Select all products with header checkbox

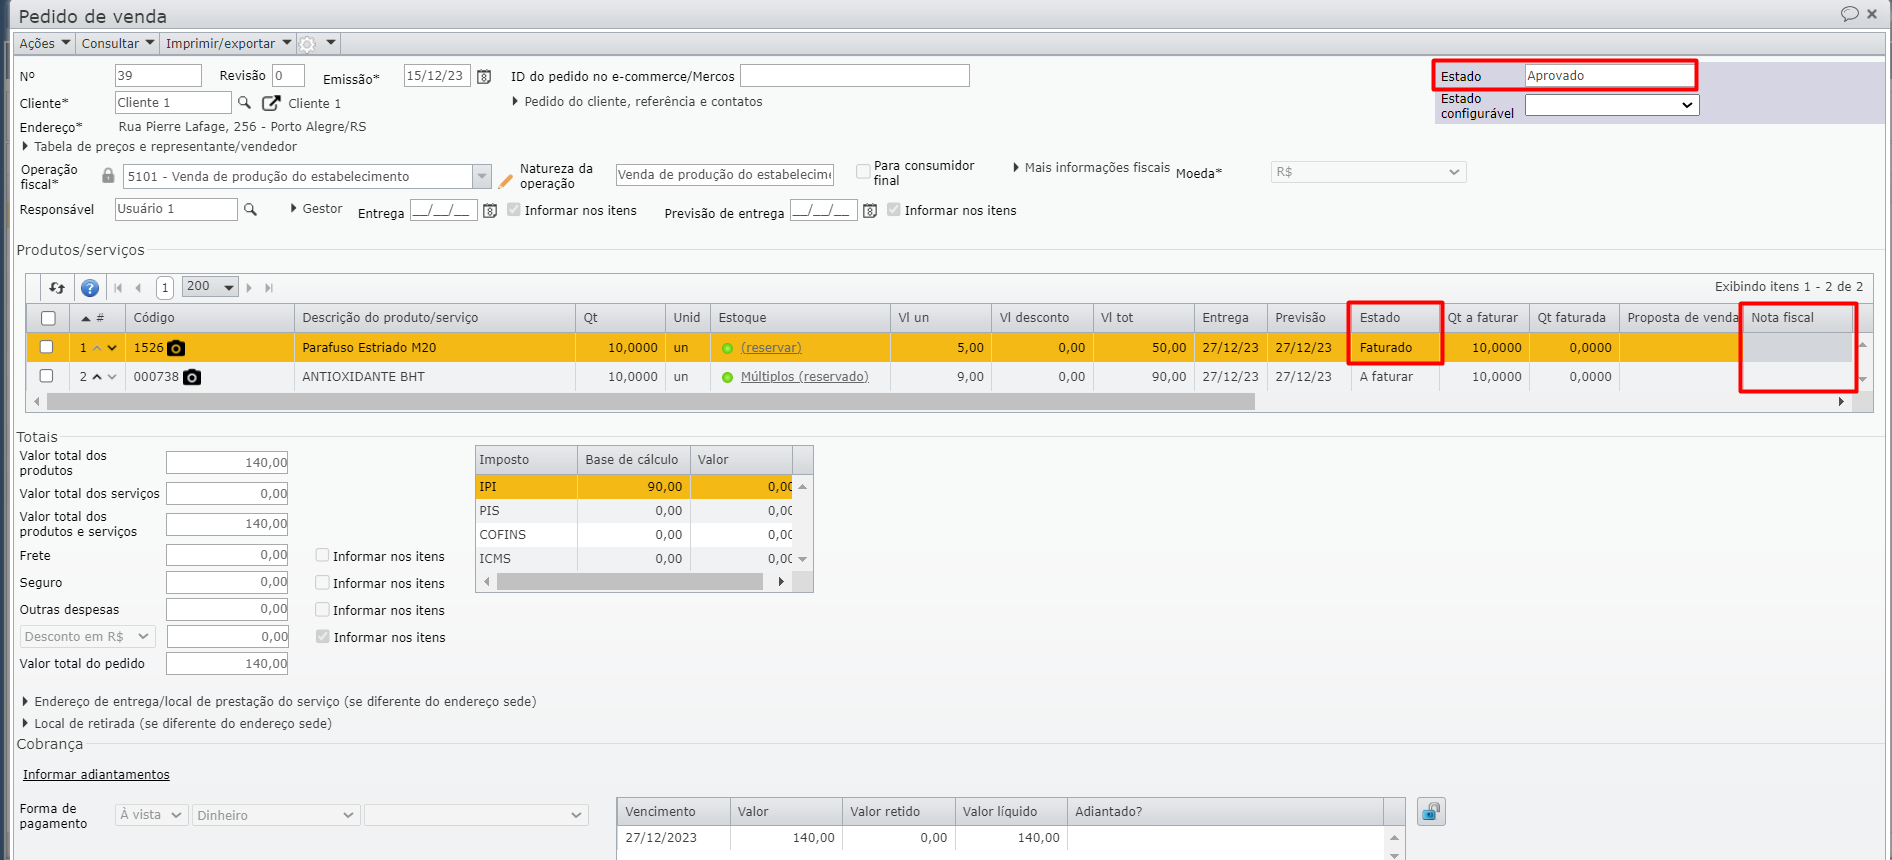pos(48,318)
